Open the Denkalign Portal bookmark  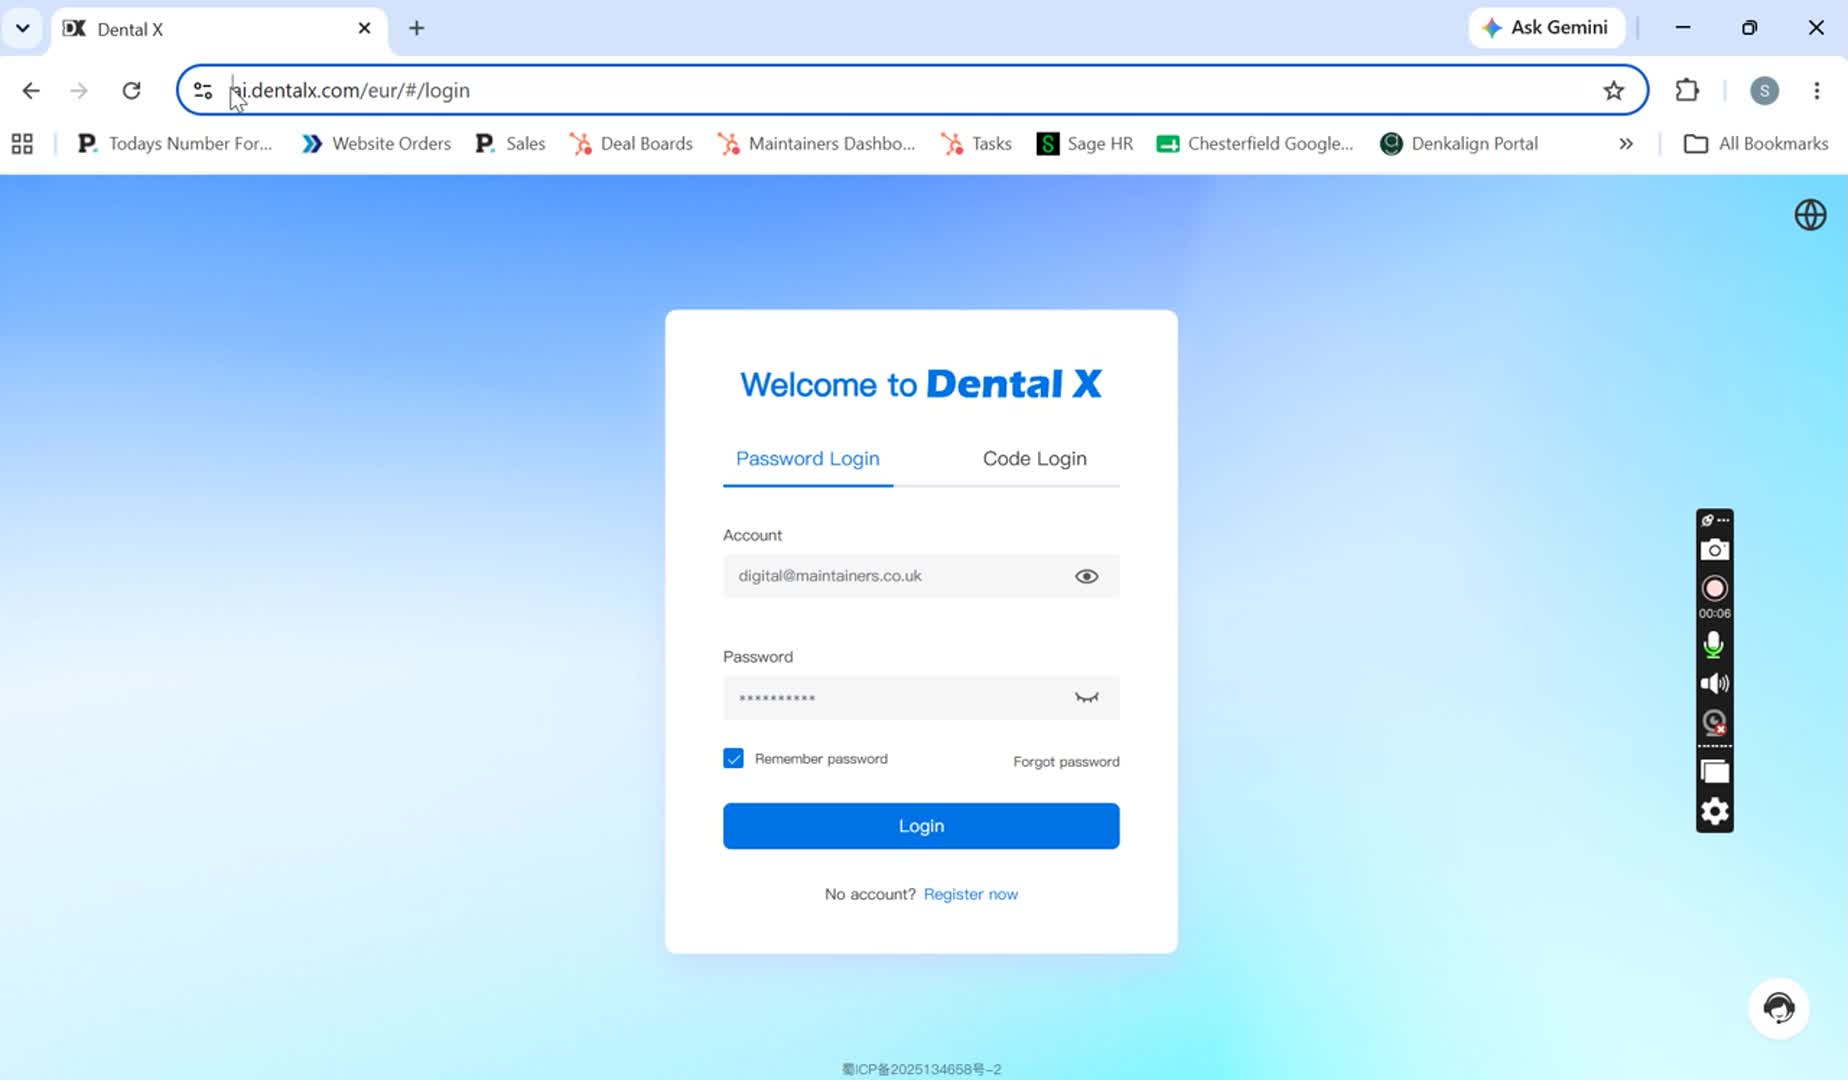pyautogui.click(x=1459, y=144)
